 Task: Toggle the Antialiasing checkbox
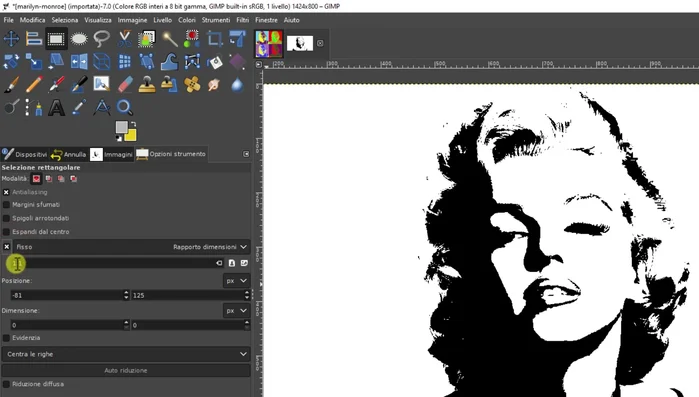(x=6, y=192)
